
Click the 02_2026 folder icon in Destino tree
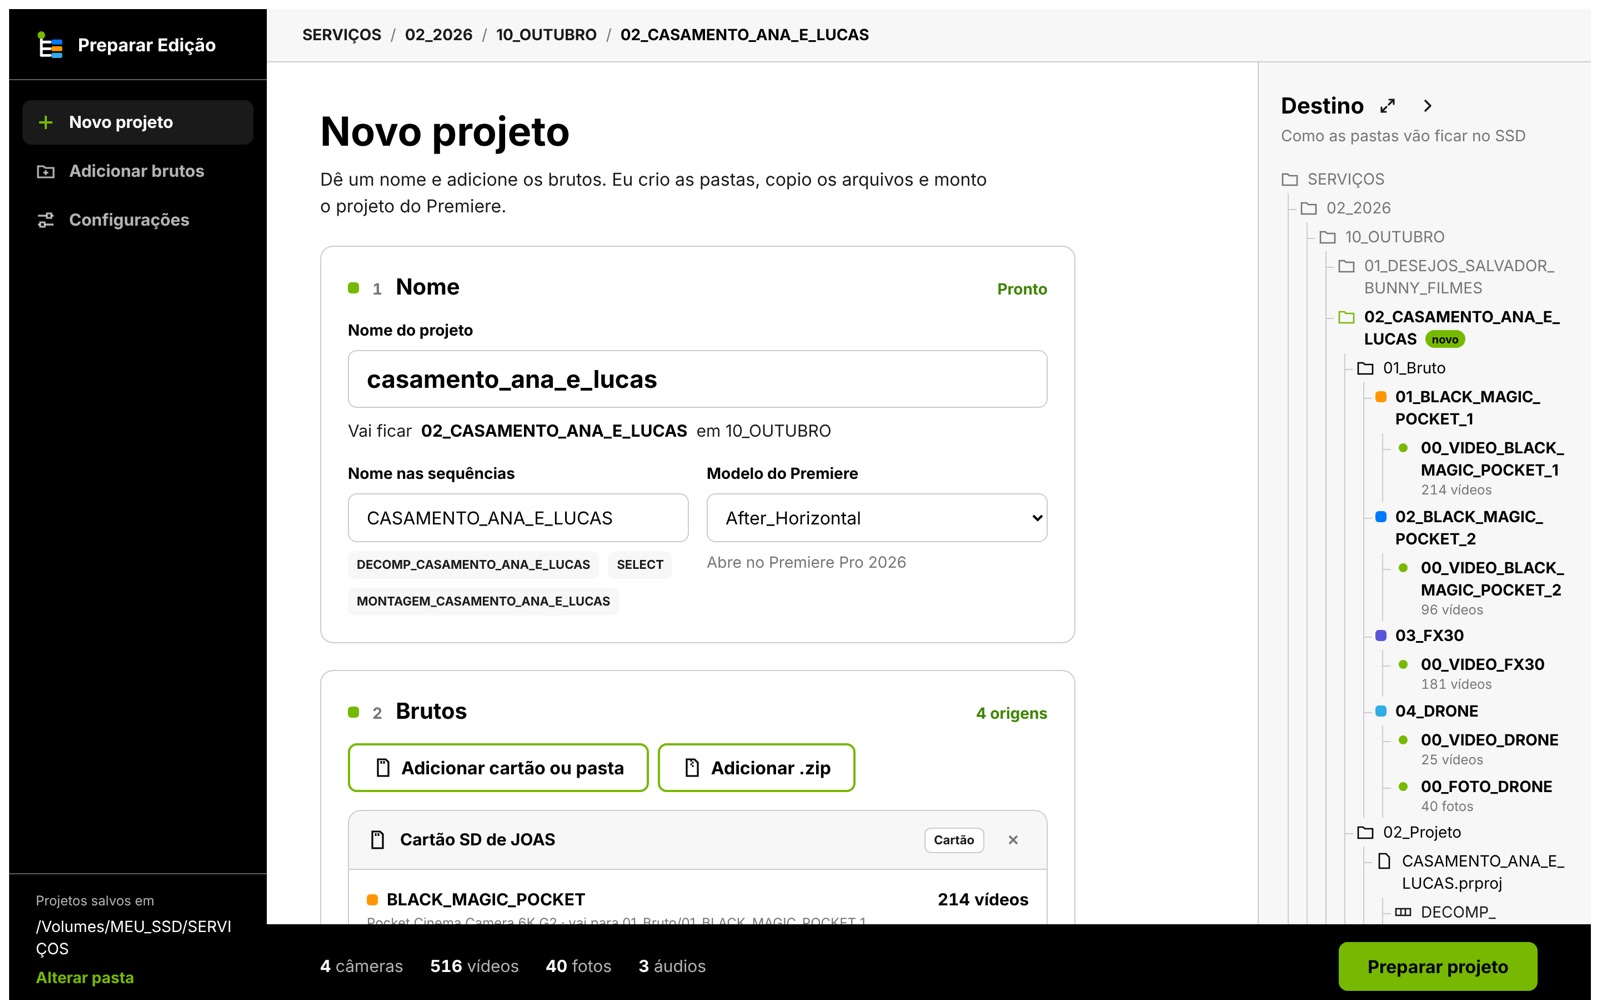(x=1309, y=208)
